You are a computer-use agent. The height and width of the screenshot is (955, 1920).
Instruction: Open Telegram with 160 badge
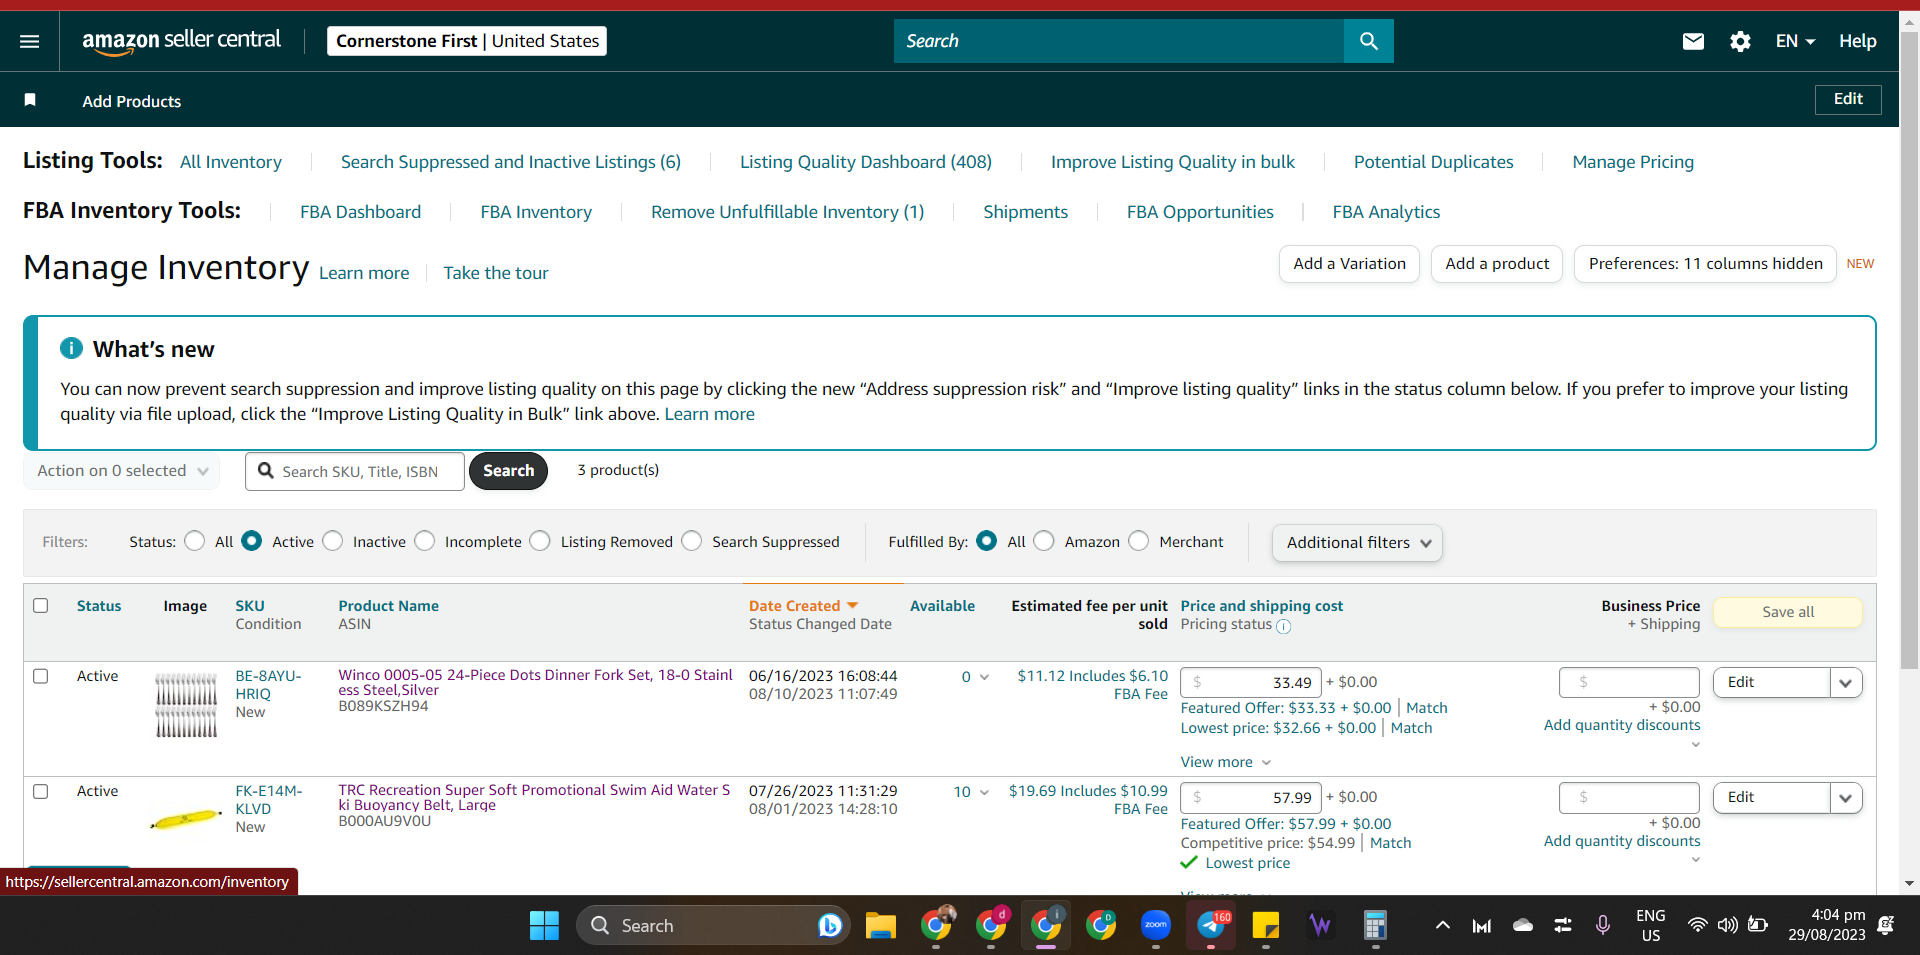click(1211, 925)
